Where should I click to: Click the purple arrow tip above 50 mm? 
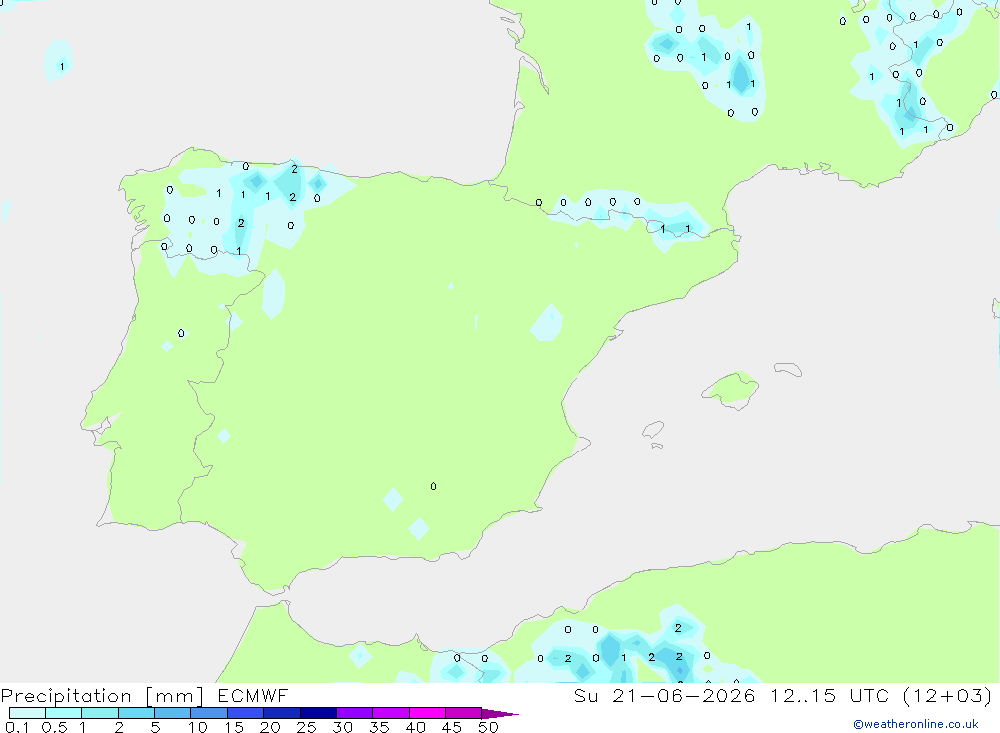[499, 714]
